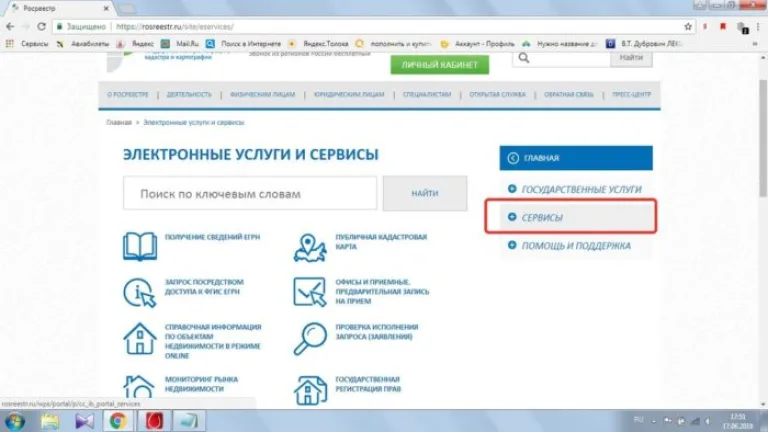Open the red Opera taskbar icon
Image resolution: width=768 pixels, height=432 pixels.
[154, 421]
